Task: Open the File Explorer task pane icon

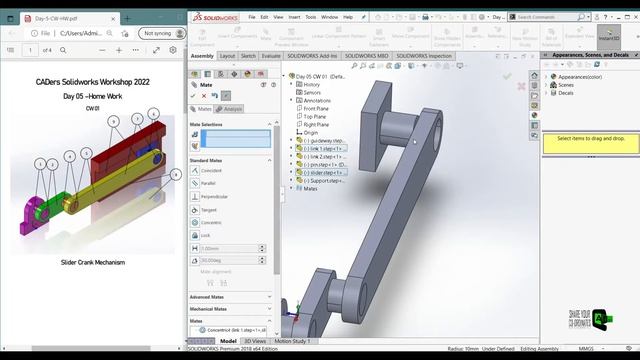Action: 534,96
